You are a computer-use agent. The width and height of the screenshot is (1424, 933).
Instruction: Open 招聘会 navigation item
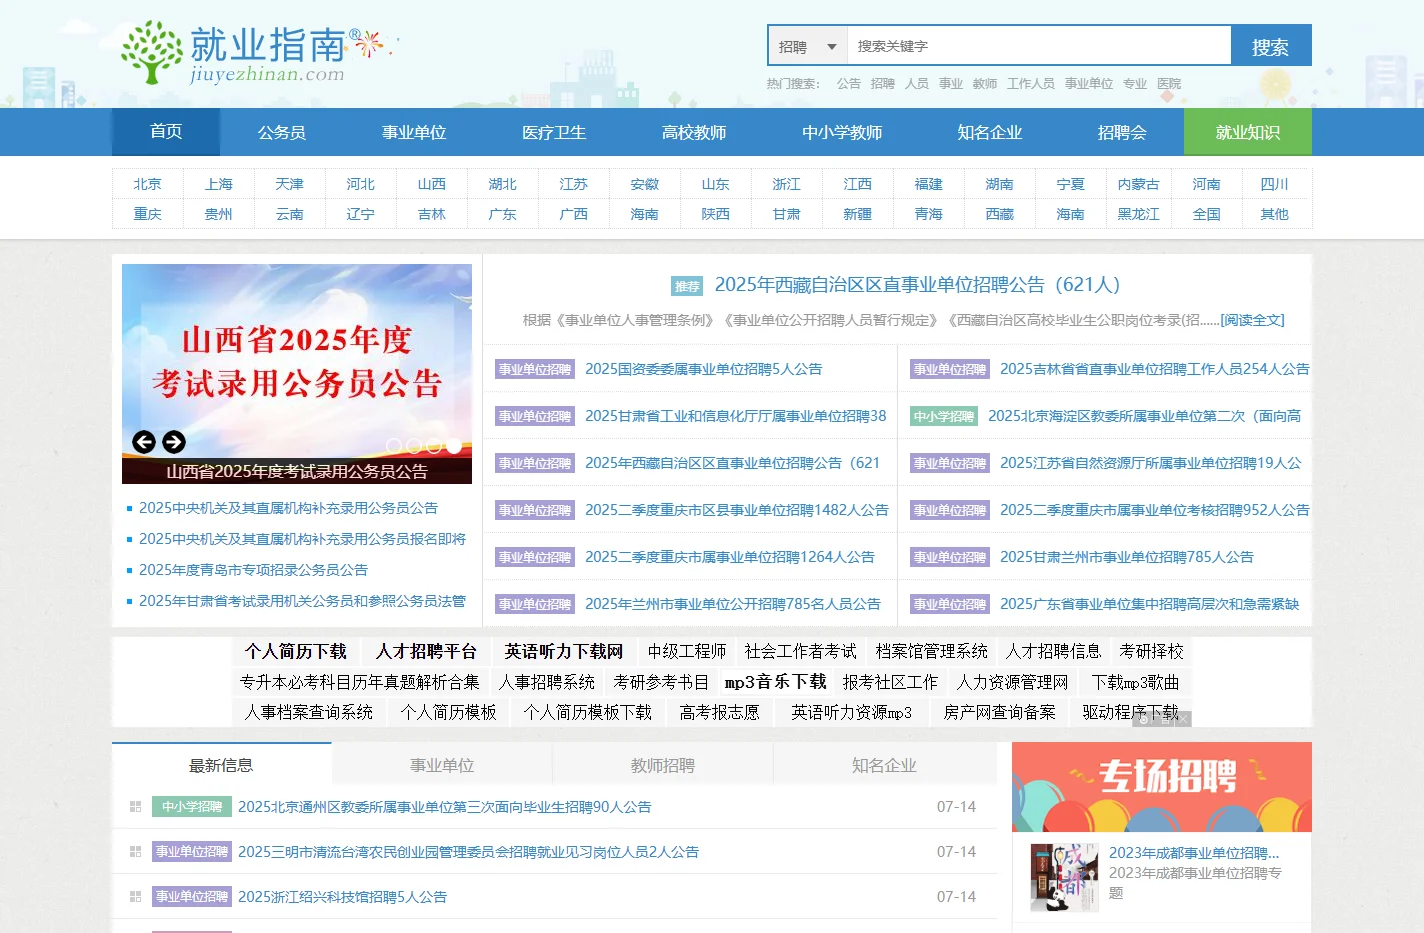[x=1122, y=132]
